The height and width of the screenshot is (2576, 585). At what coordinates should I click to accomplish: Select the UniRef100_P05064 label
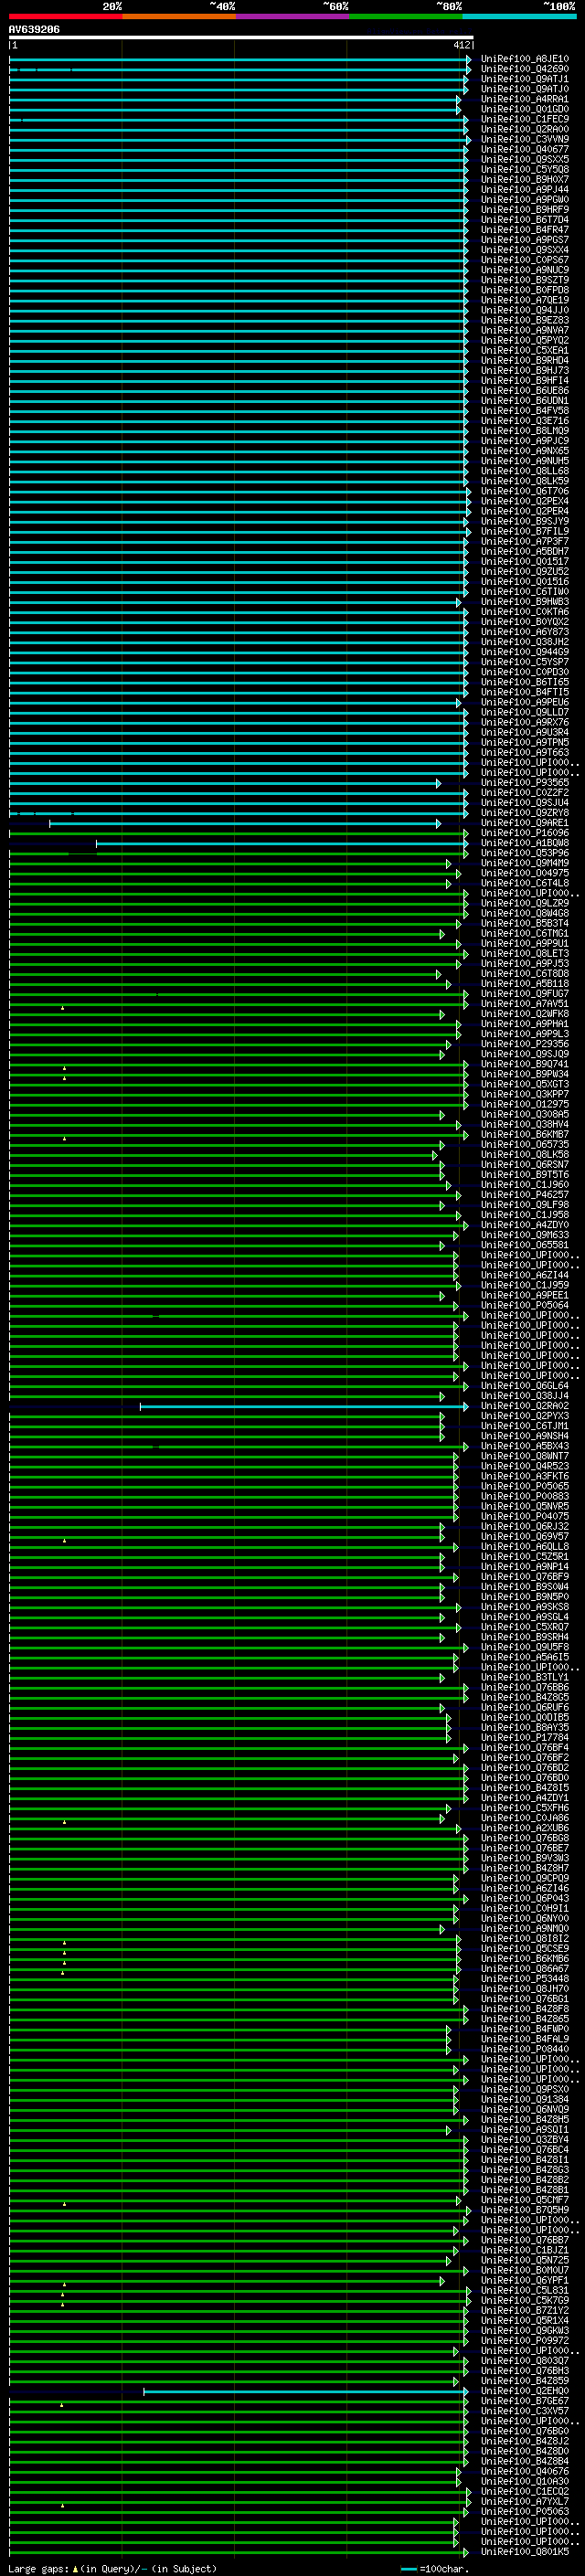[x=525, y=1305]
